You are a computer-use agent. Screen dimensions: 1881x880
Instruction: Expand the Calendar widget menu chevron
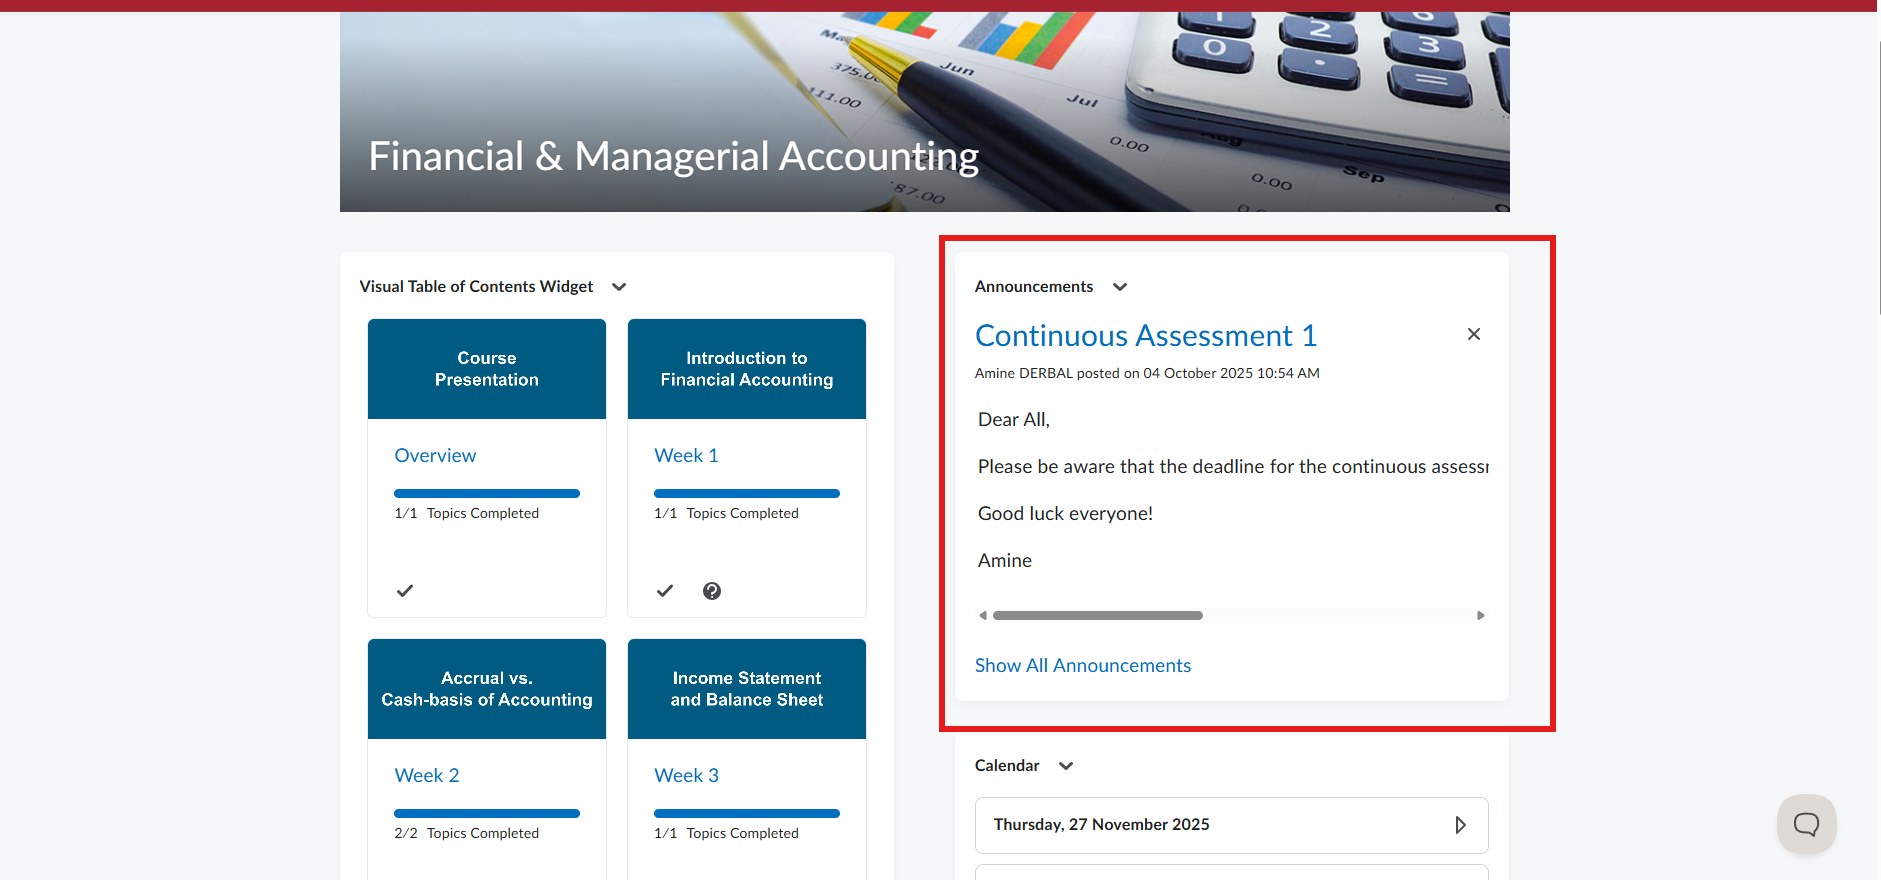1066,766
